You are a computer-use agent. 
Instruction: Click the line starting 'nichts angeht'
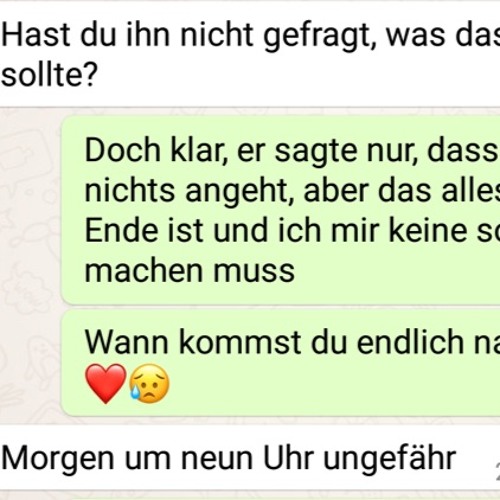tap(292, 191)
